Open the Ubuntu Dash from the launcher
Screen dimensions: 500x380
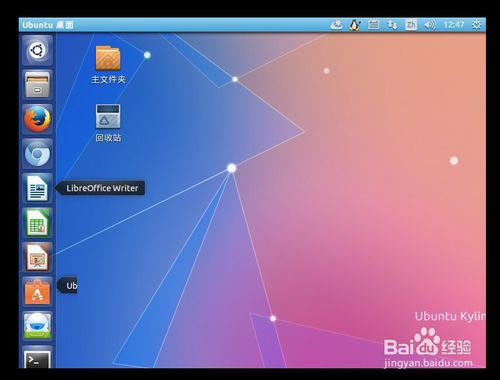point(37,51)
